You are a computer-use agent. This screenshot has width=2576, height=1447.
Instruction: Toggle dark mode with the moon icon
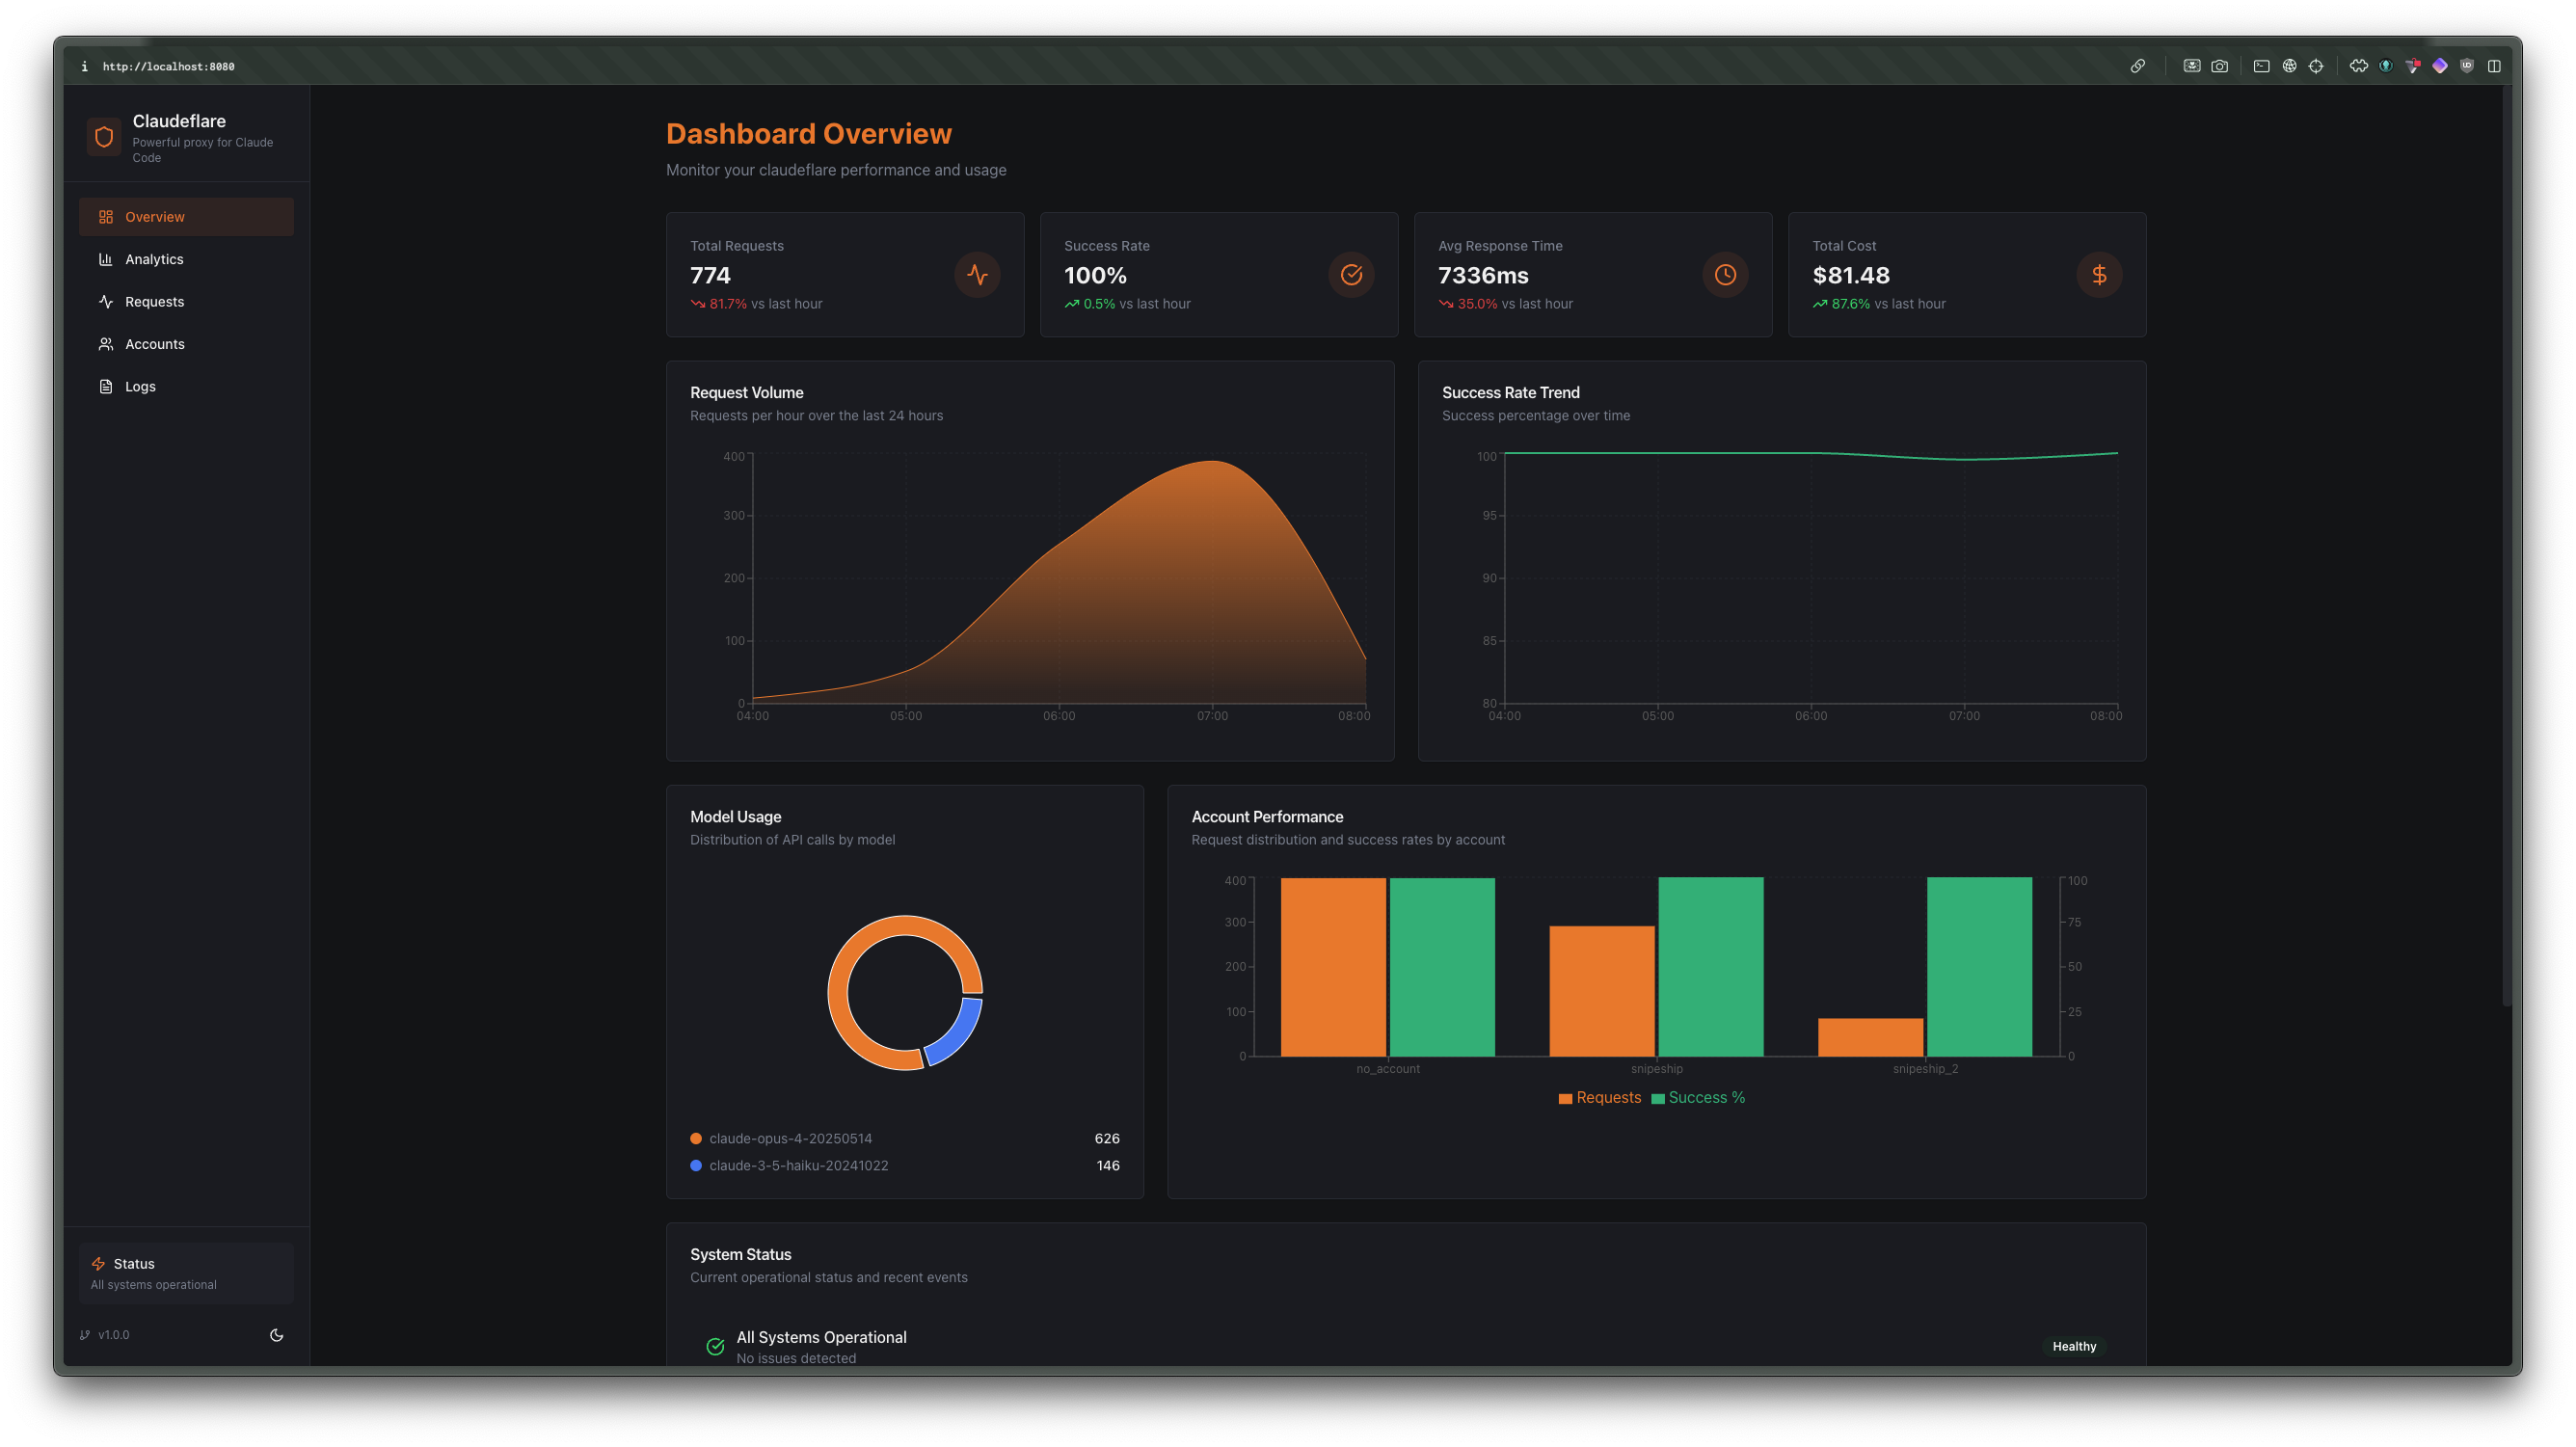pos(277,1334)
